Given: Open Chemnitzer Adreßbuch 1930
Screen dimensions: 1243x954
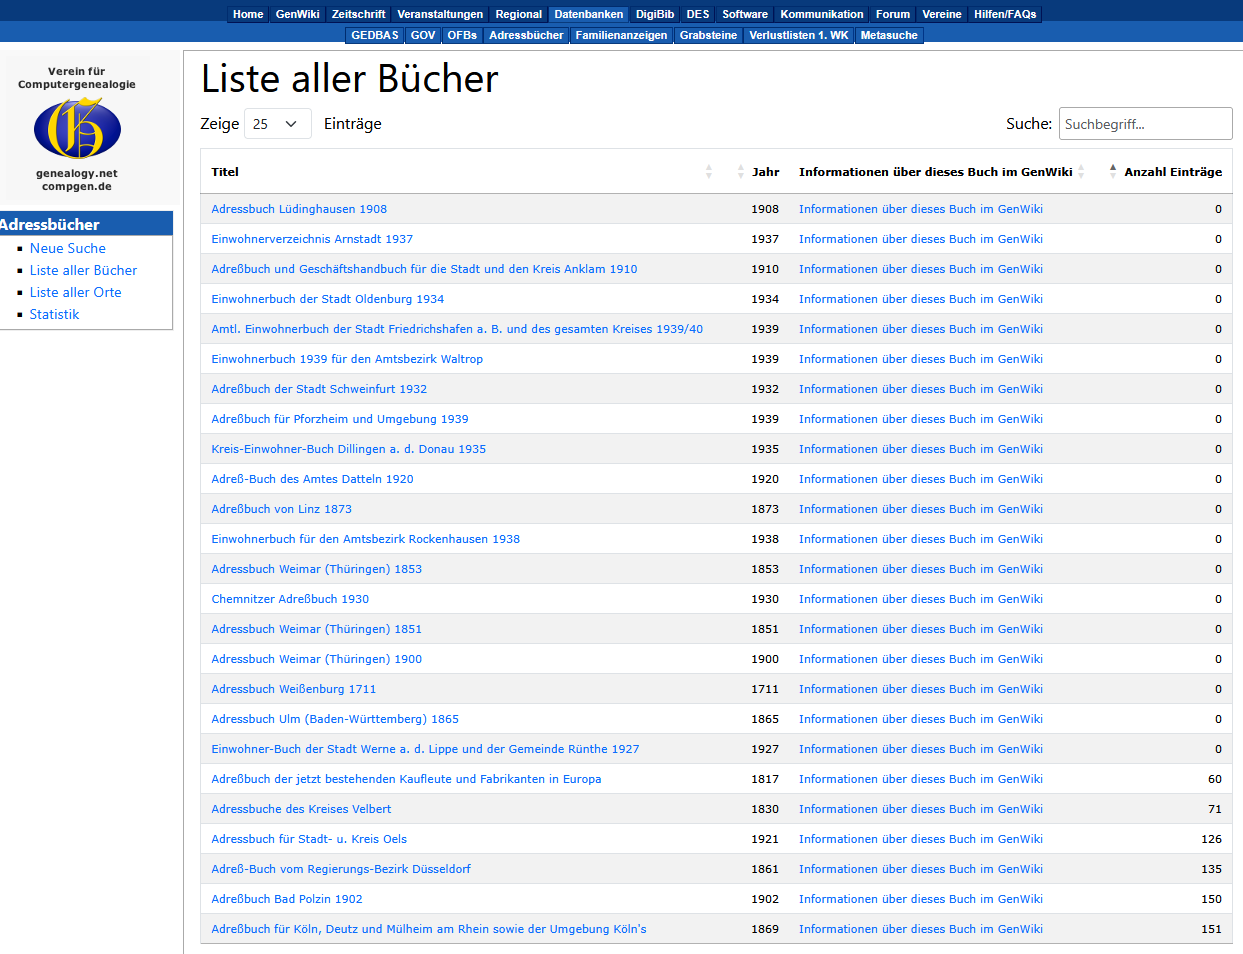Looking at the screenshot, I should [290, 599].
